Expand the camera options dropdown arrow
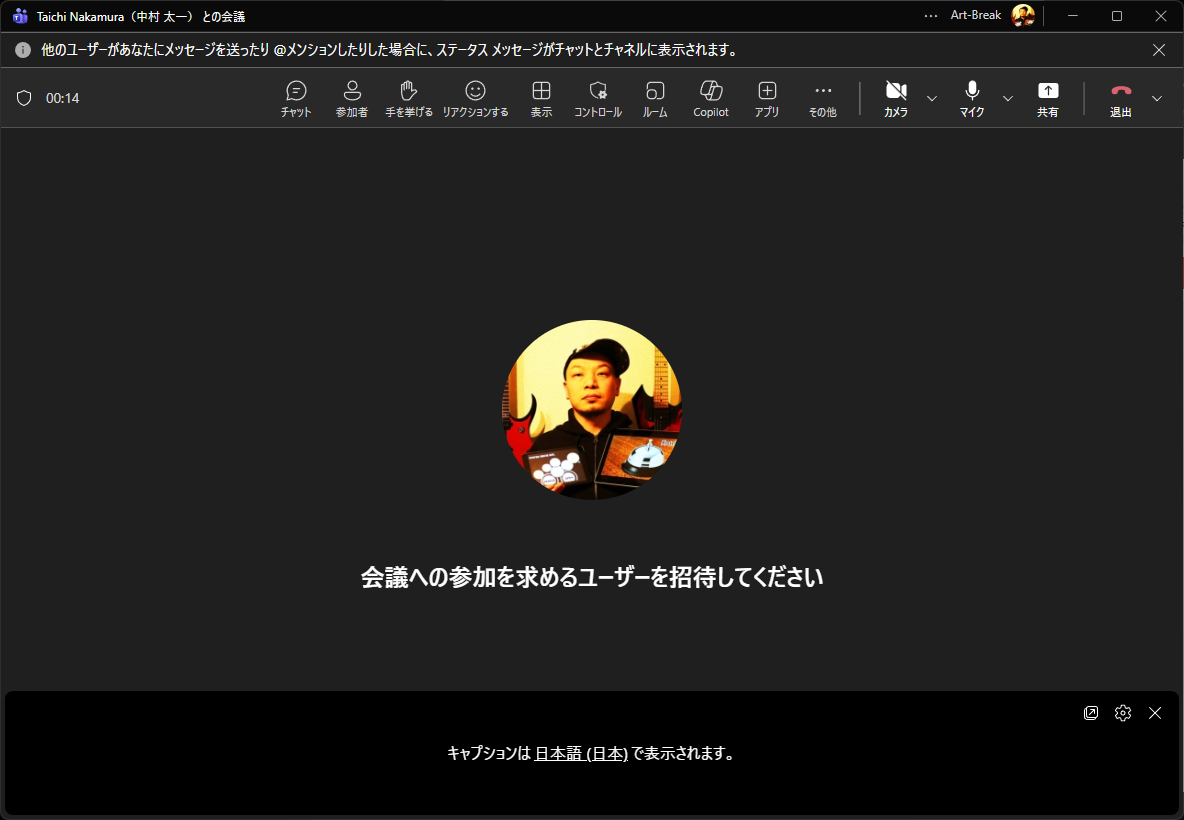This screenshot has width=1184, height=820. pos(932,98)
